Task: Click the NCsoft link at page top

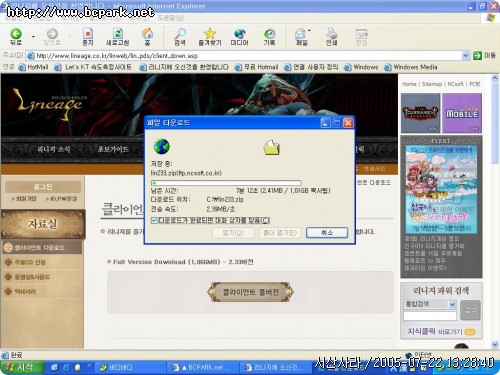Action: coord(455,84)
